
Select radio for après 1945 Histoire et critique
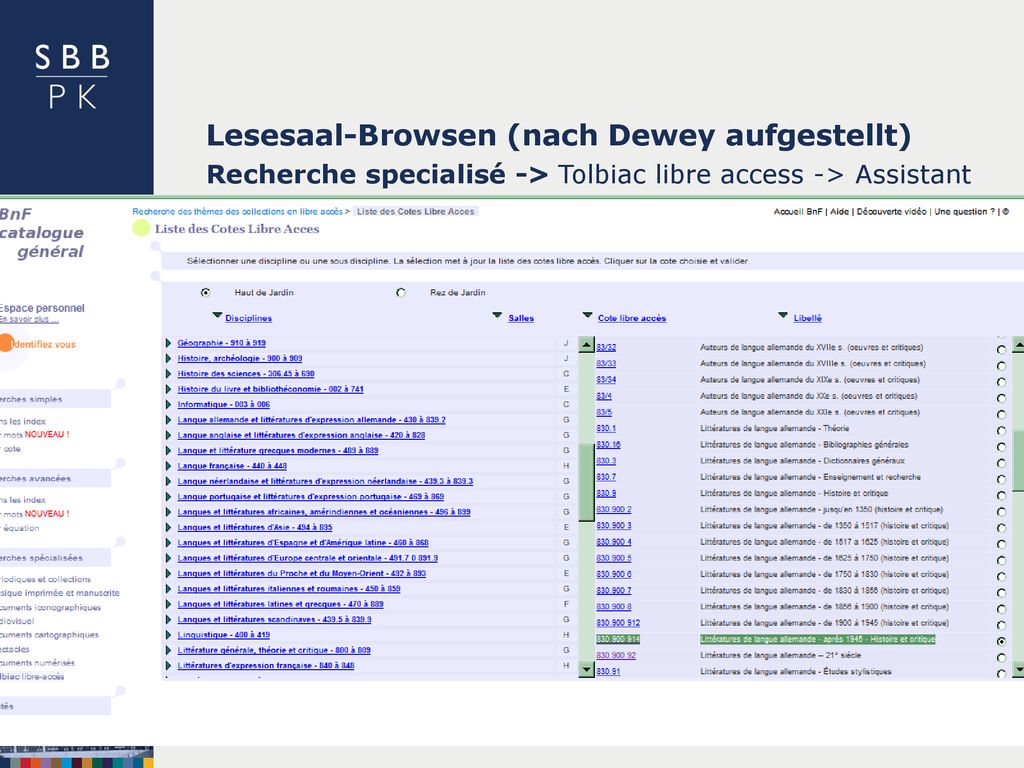click(x=1001, y=641)
